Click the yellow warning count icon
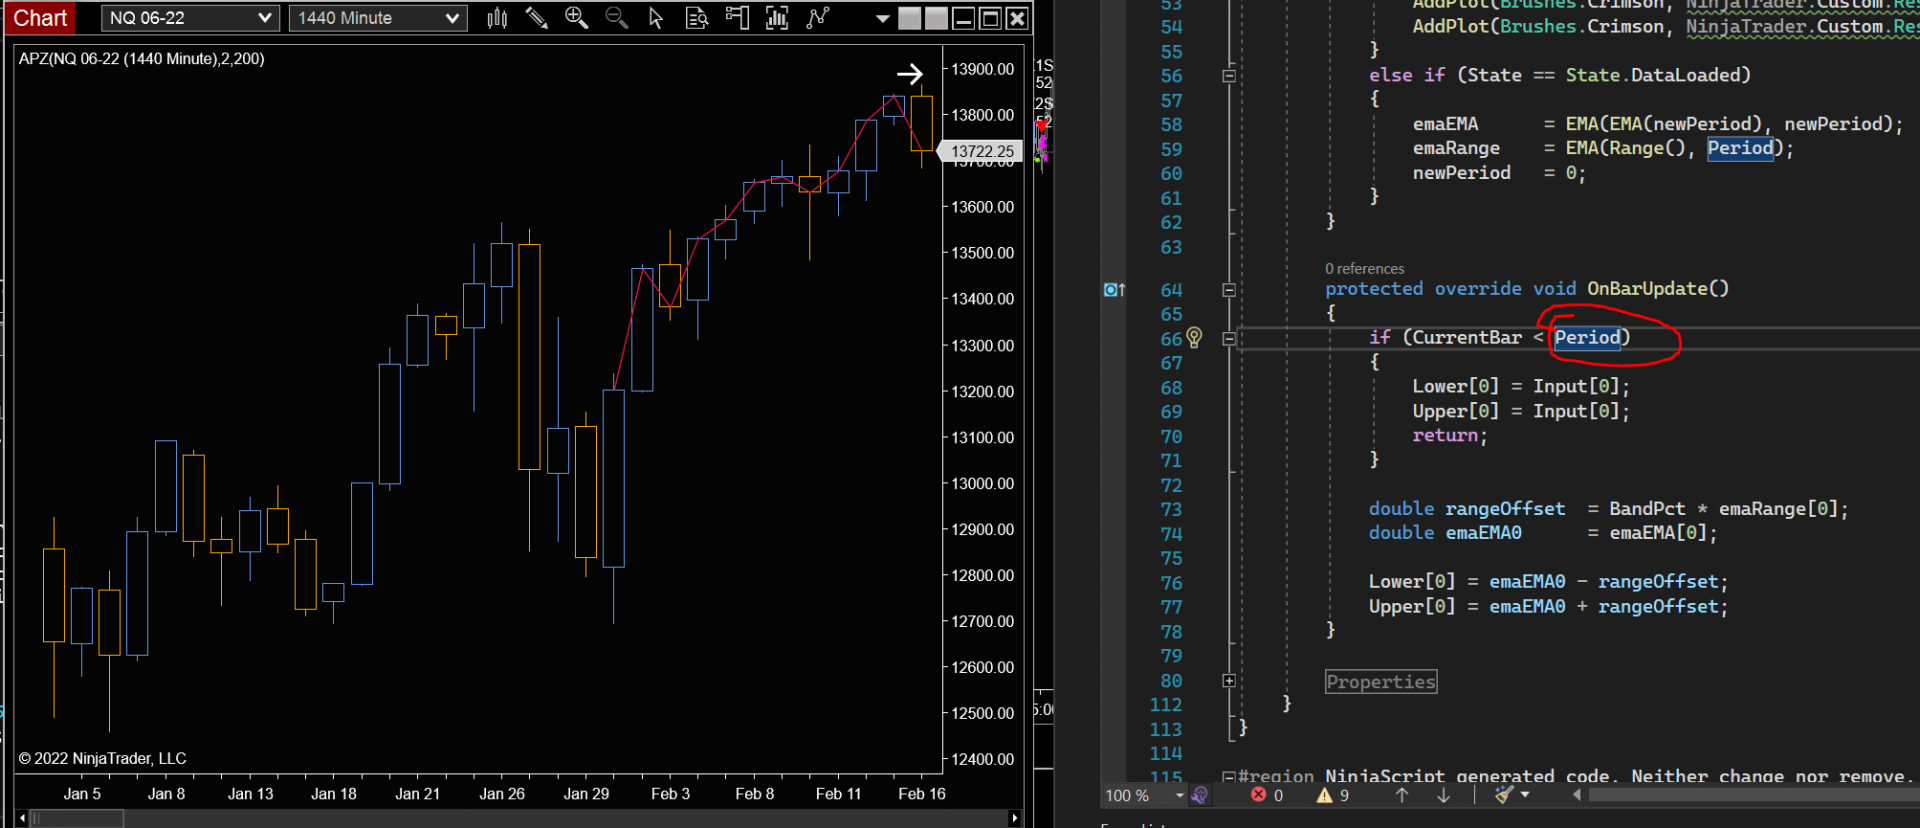The image size is (1920, 828). tap(1324, 795)
